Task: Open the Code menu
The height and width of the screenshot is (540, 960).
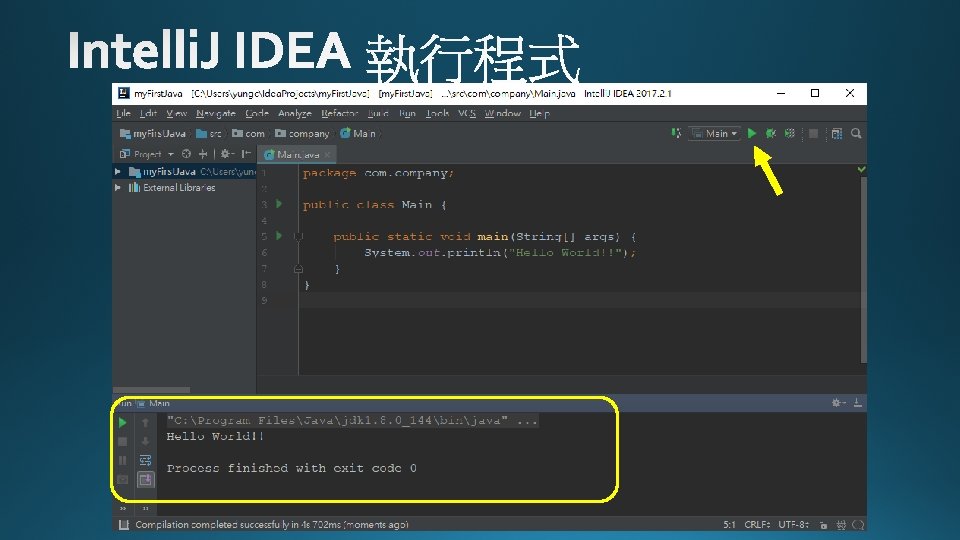Action: (257, 113)
